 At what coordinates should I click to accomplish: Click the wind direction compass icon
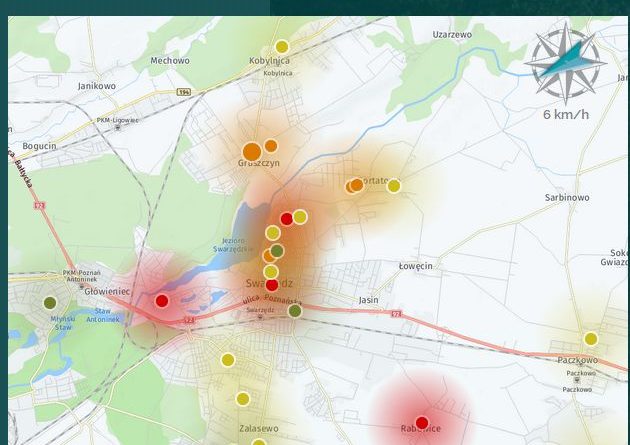(565, 63)
